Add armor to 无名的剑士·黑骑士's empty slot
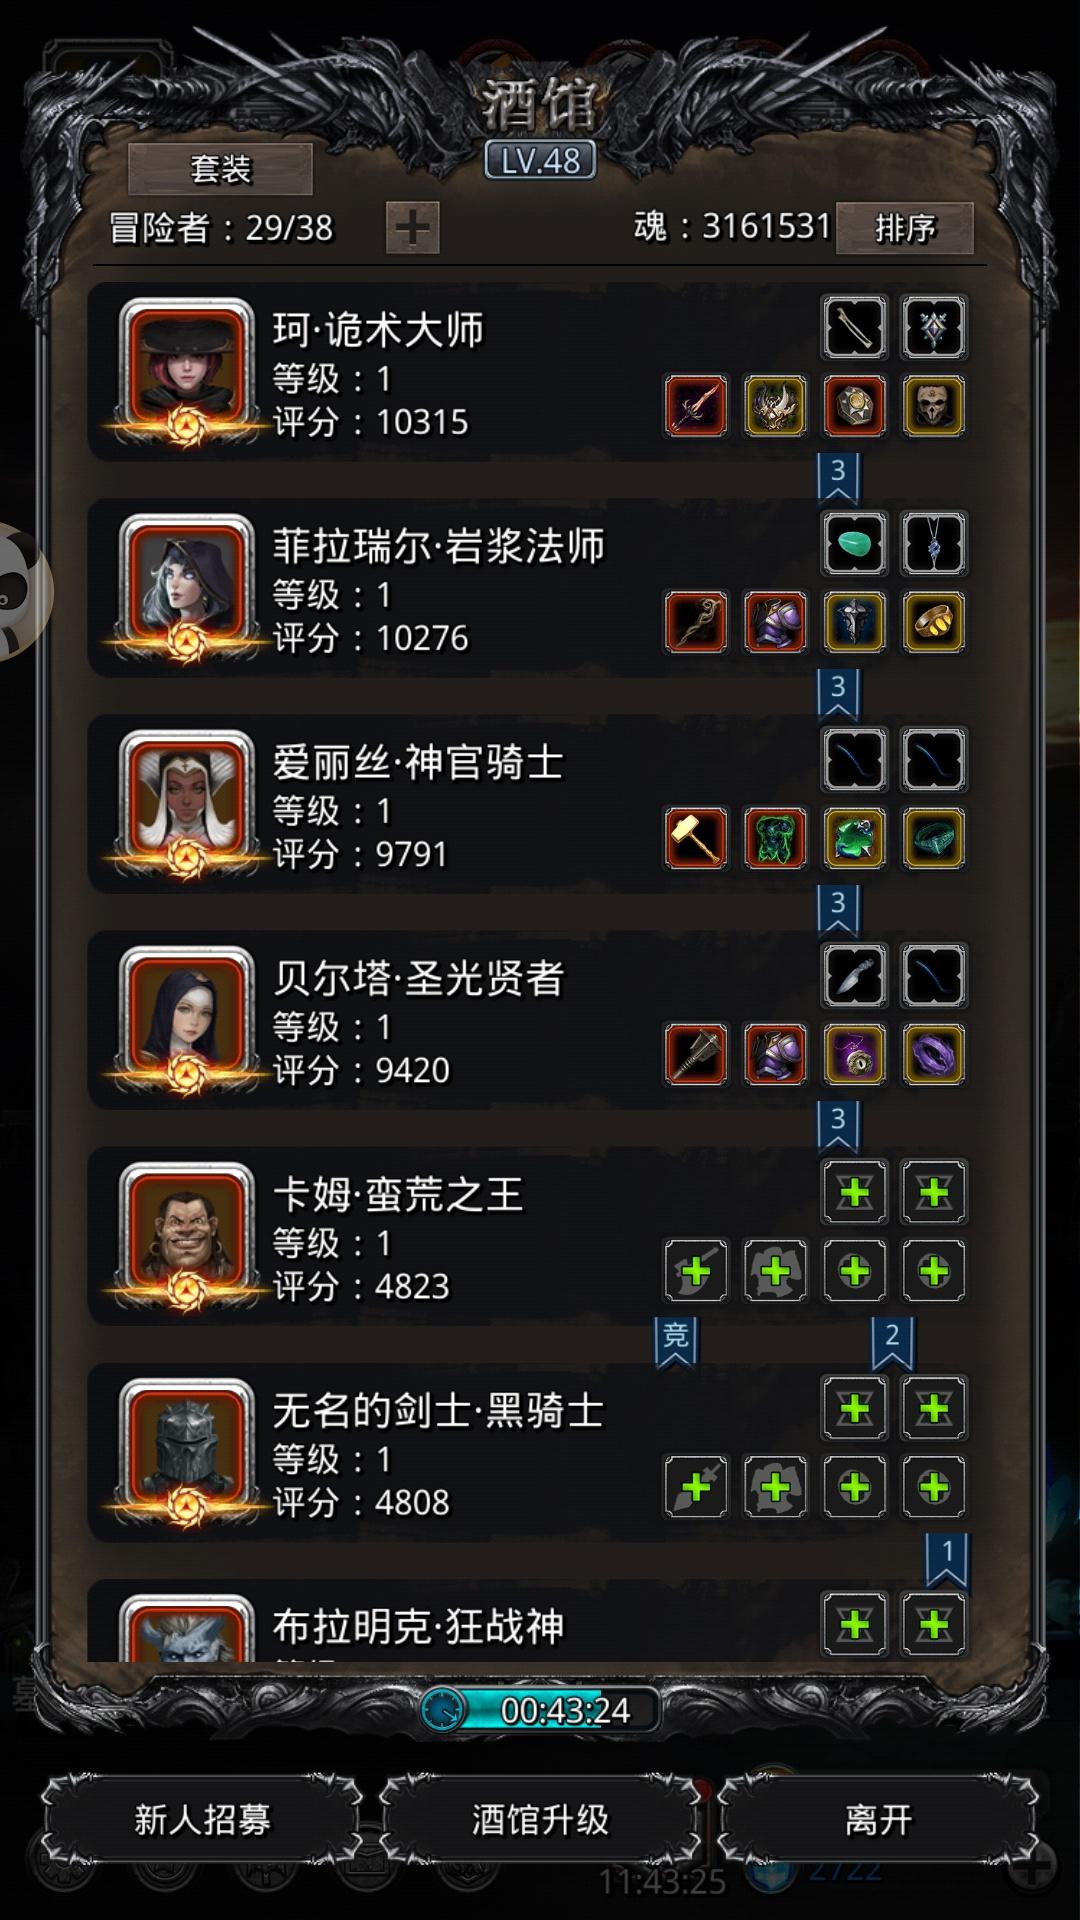The width and height of the screenshot is (1080, 1920). [775, 1486]
